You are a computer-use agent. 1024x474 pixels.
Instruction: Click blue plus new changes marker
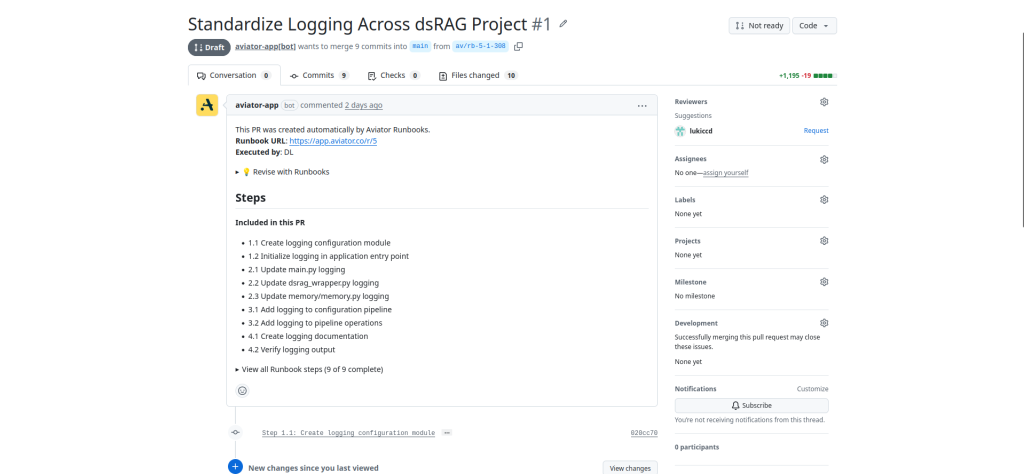(235, 467)
